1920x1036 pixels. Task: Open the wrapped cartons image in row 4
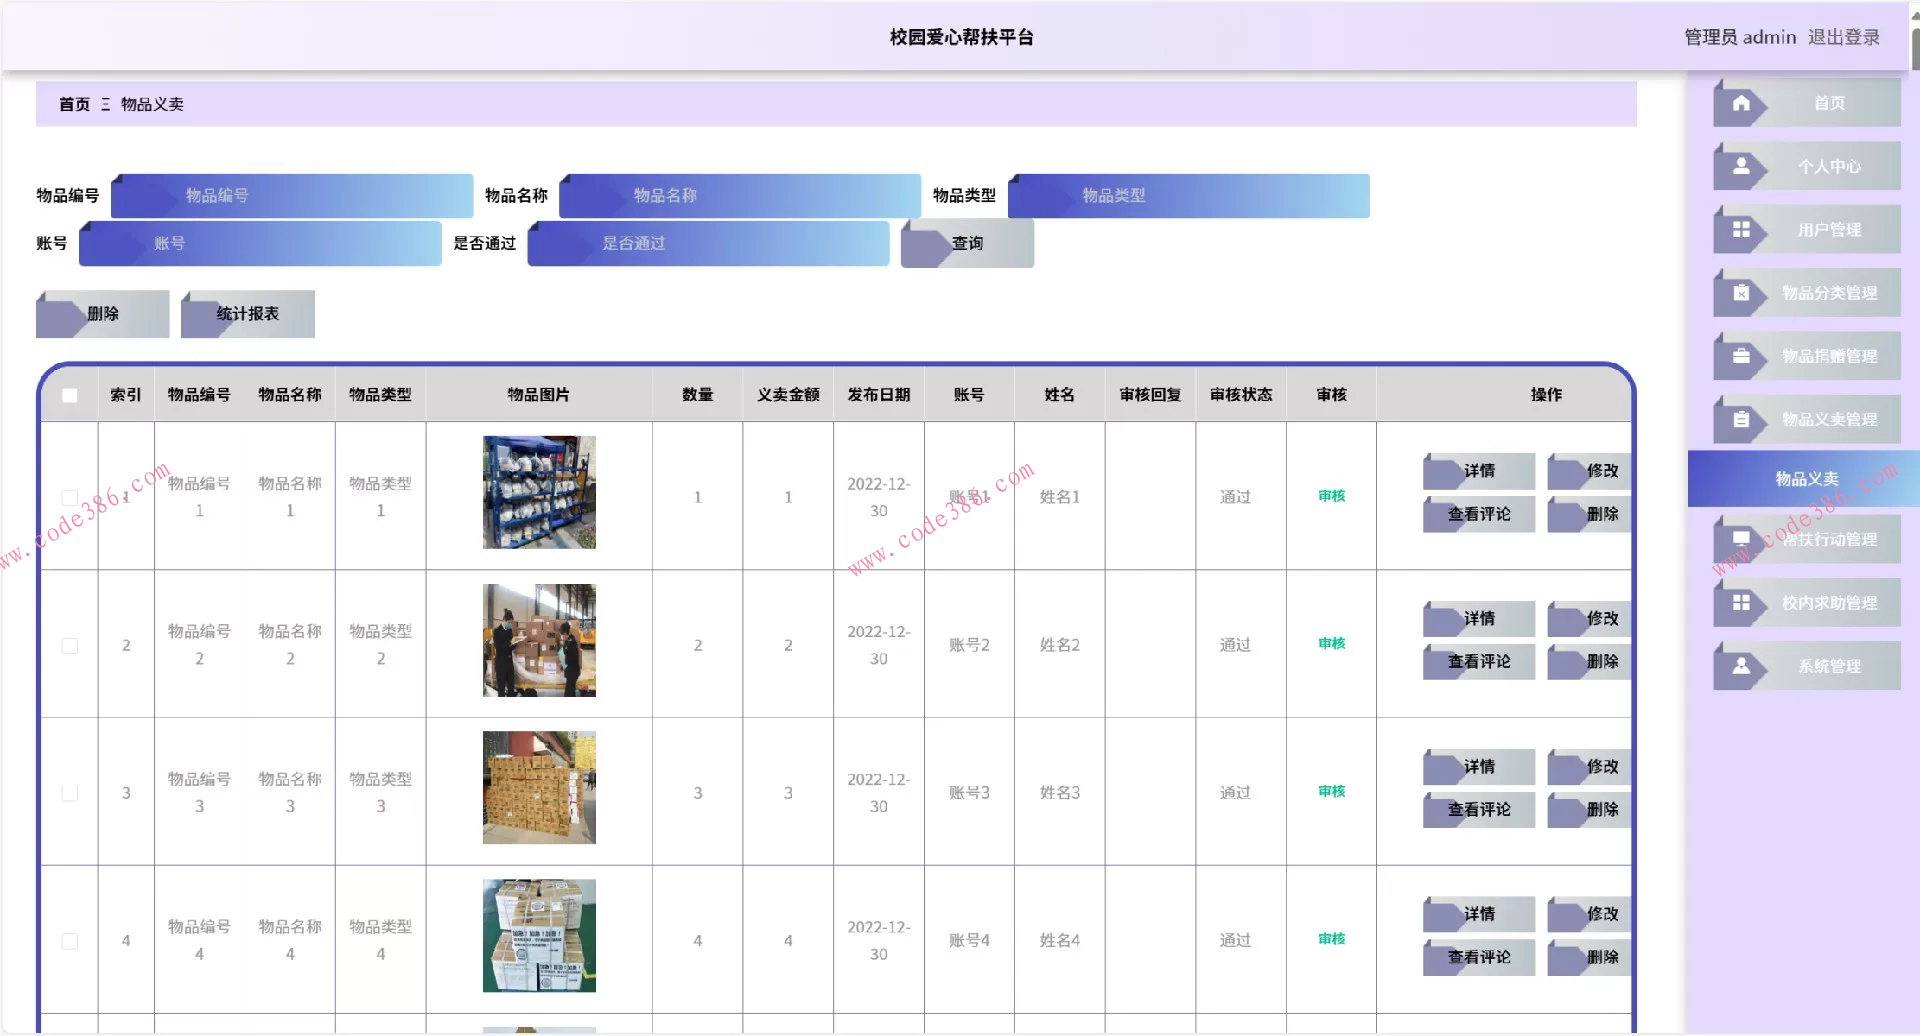(x=539, y=936)
